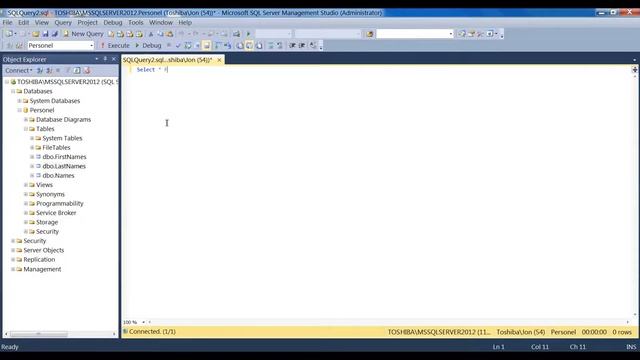Viewport: 640px width, 360px height.
Task: Close the SQLQuery2.sql tab
Action: 219,60
